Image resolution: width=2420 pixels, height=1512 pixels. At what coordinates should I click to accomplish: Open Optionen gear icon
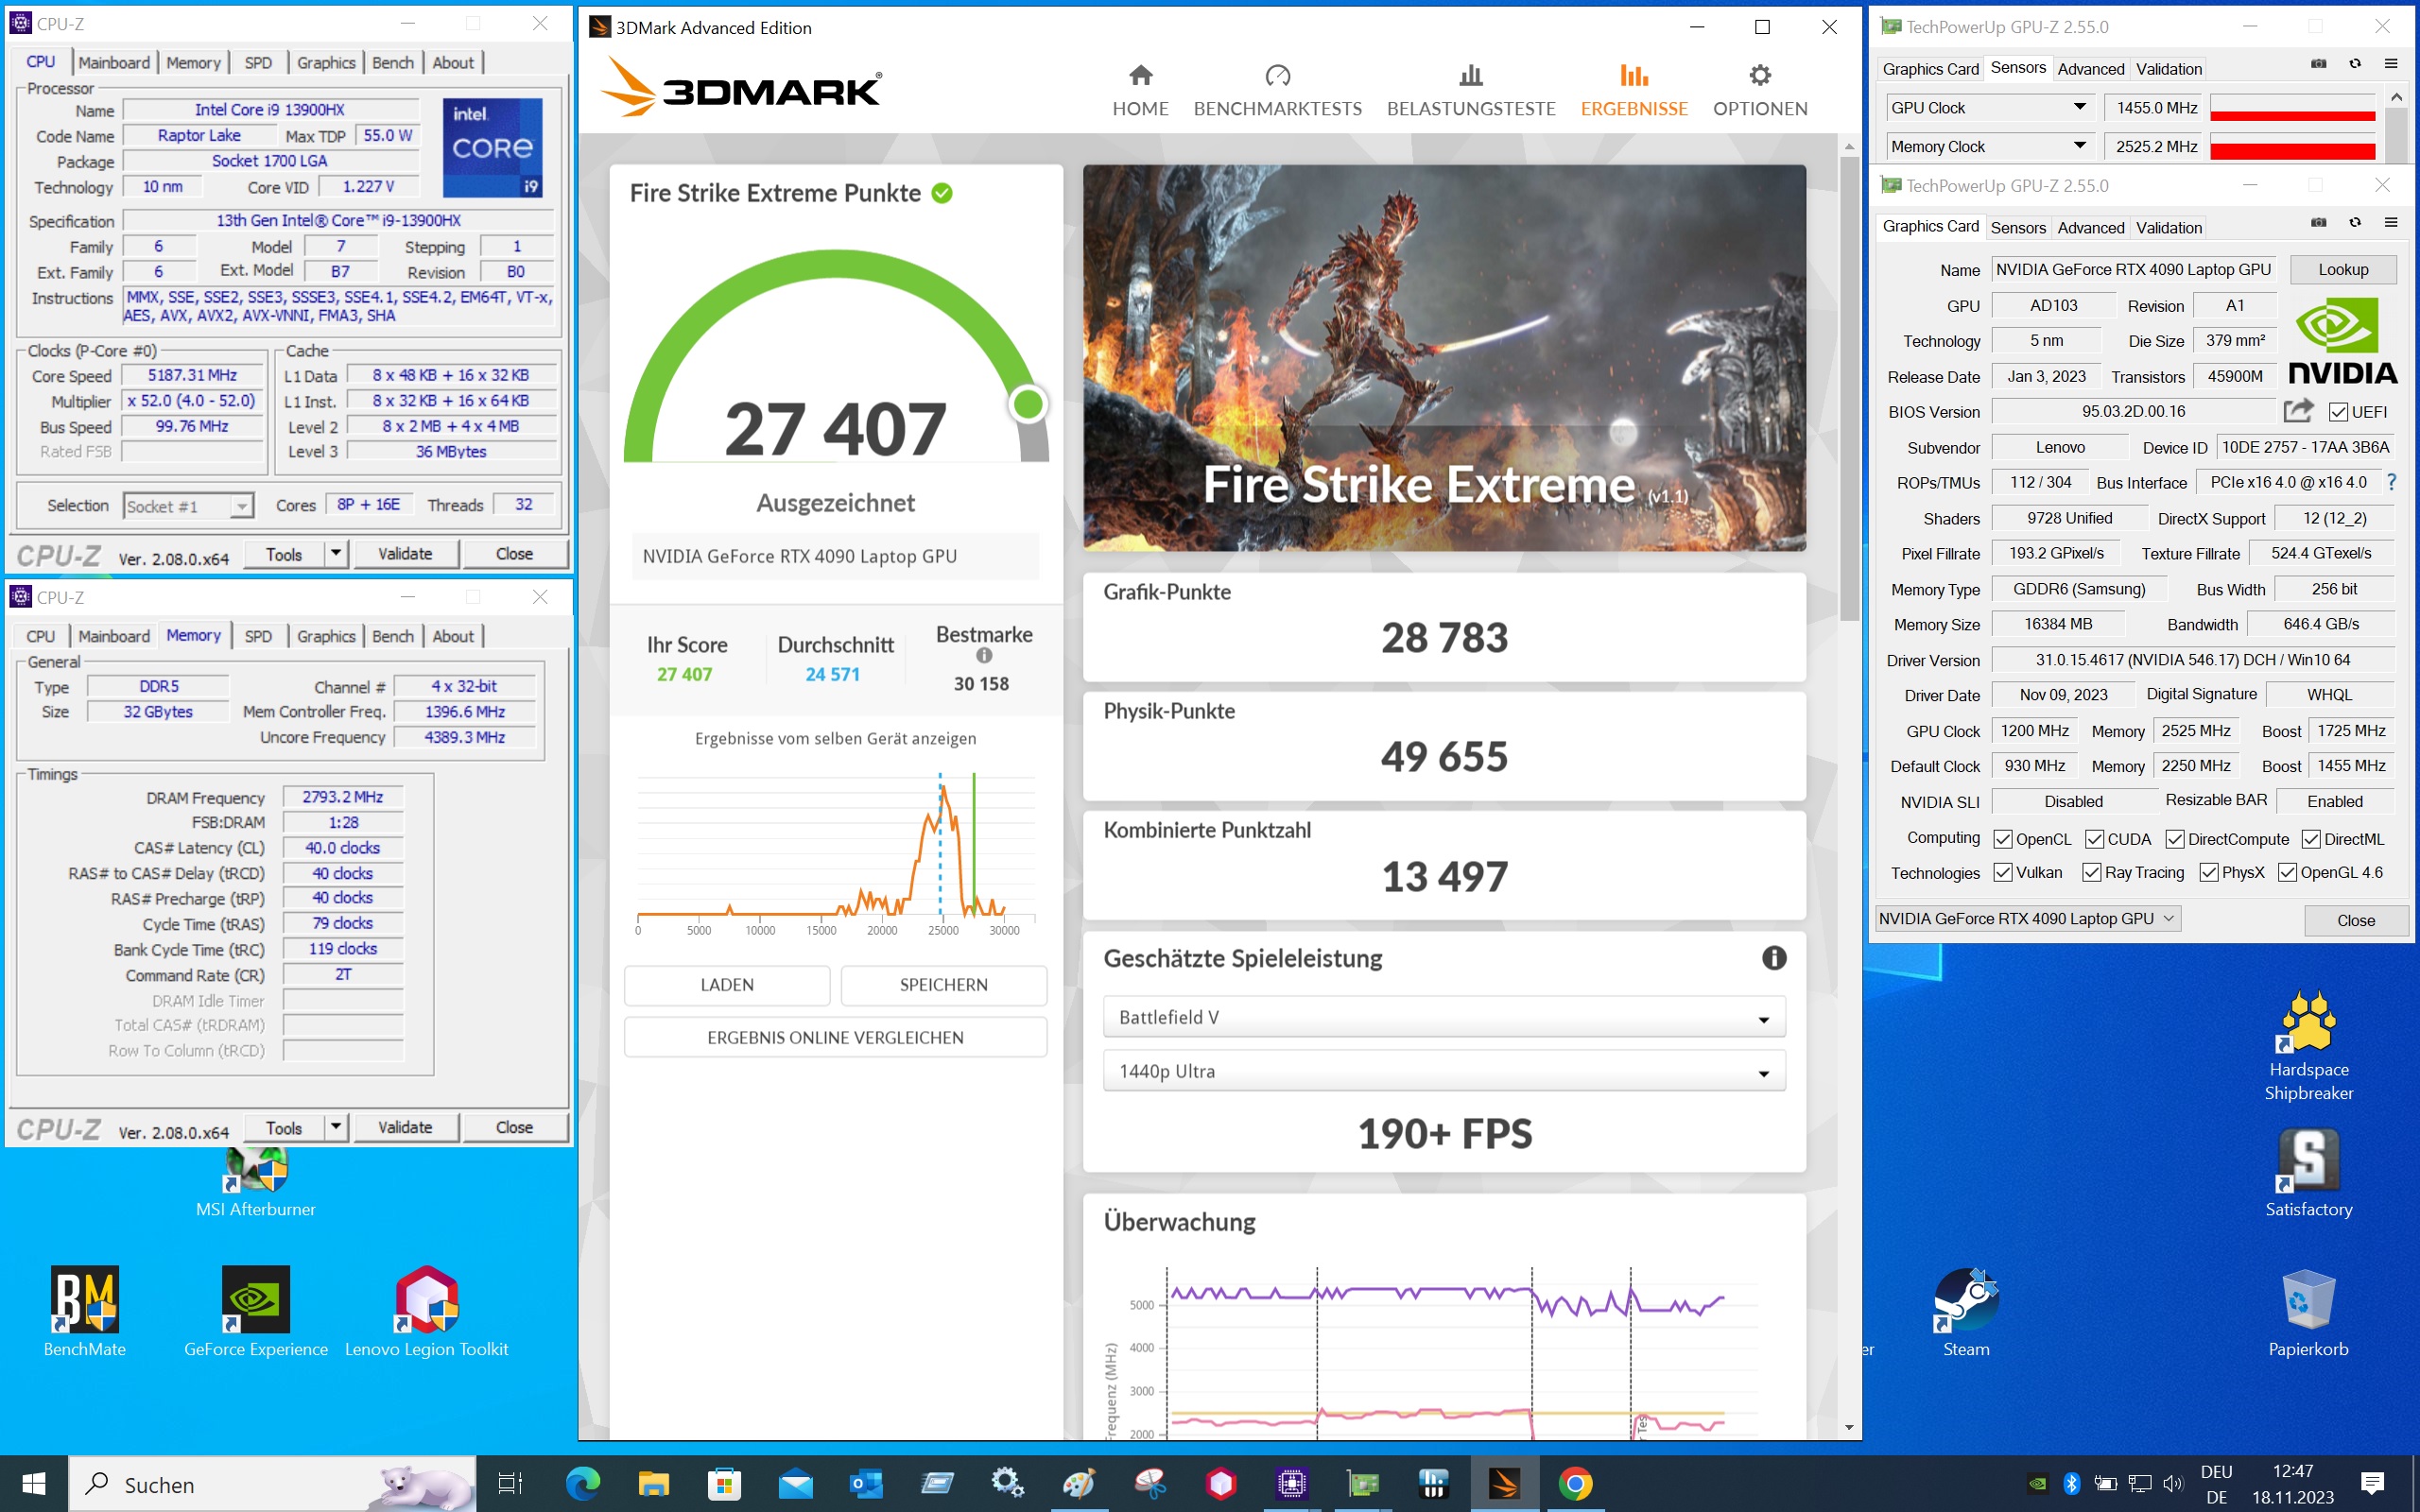[1760, 75]
